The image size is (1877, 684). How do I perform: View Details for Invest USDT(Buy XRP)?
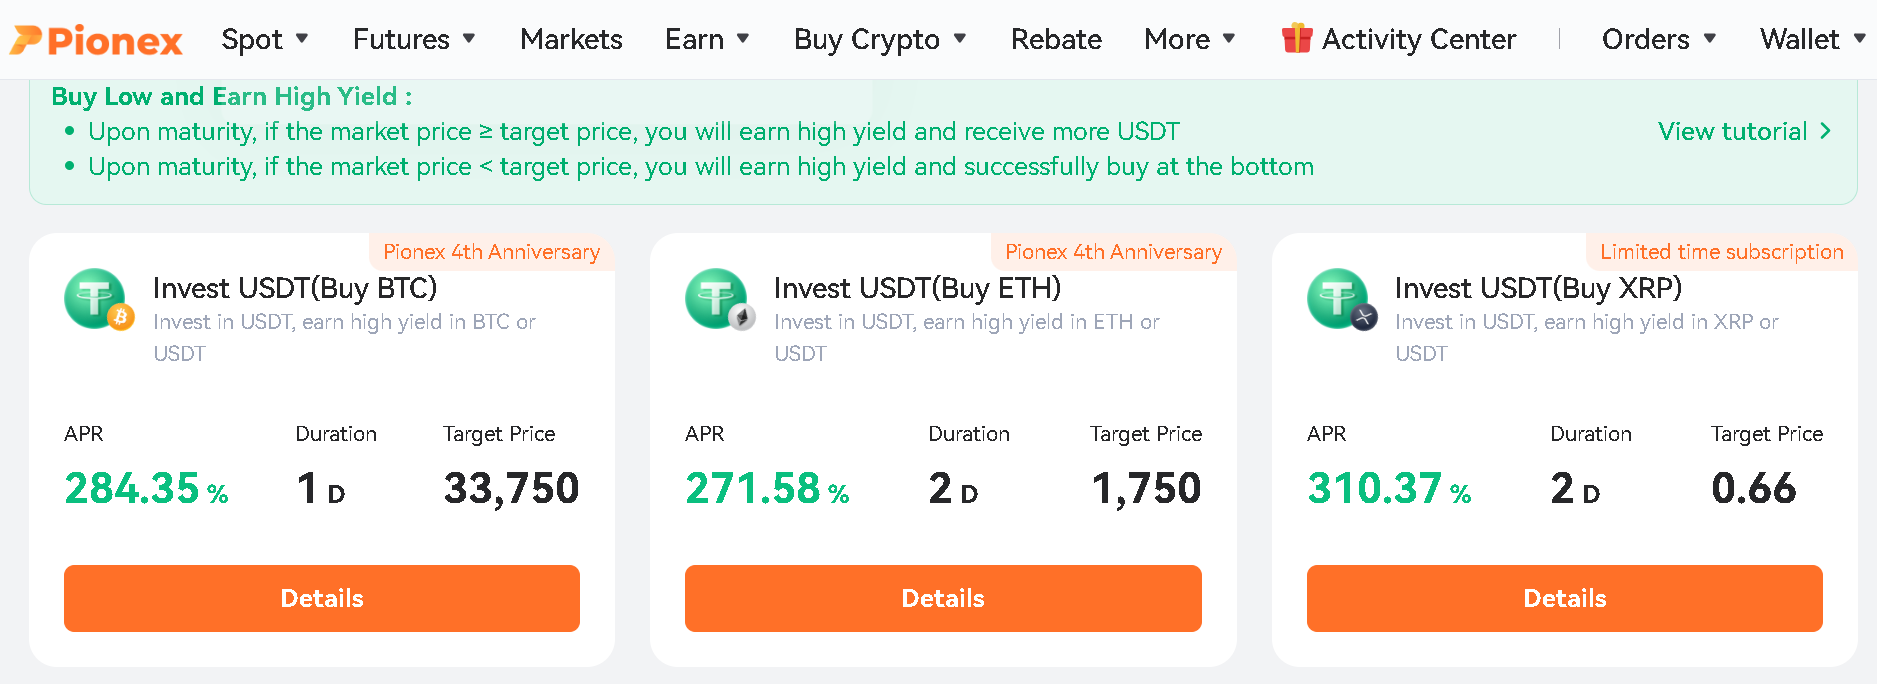(1564, 598)
